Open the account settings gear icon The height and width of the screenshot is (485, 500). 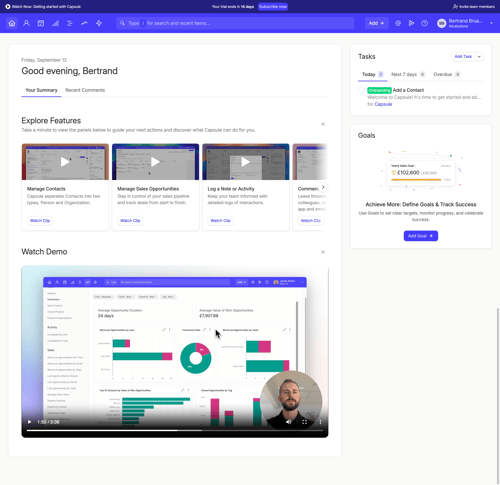pos(398,23)
